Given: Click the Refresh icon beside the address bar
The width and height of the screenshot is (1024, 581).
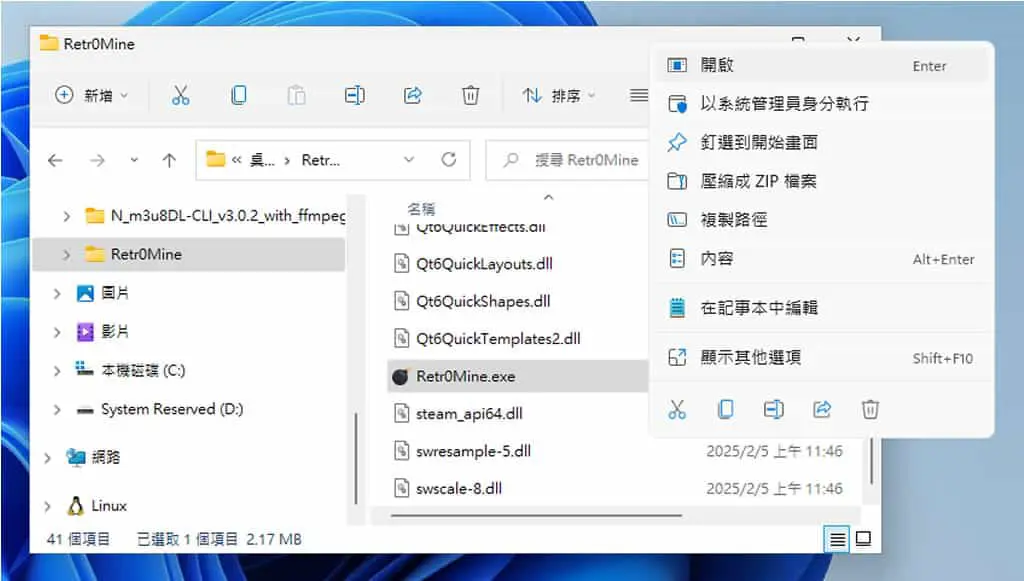Looking at the screenshot, I should point(449,159).
